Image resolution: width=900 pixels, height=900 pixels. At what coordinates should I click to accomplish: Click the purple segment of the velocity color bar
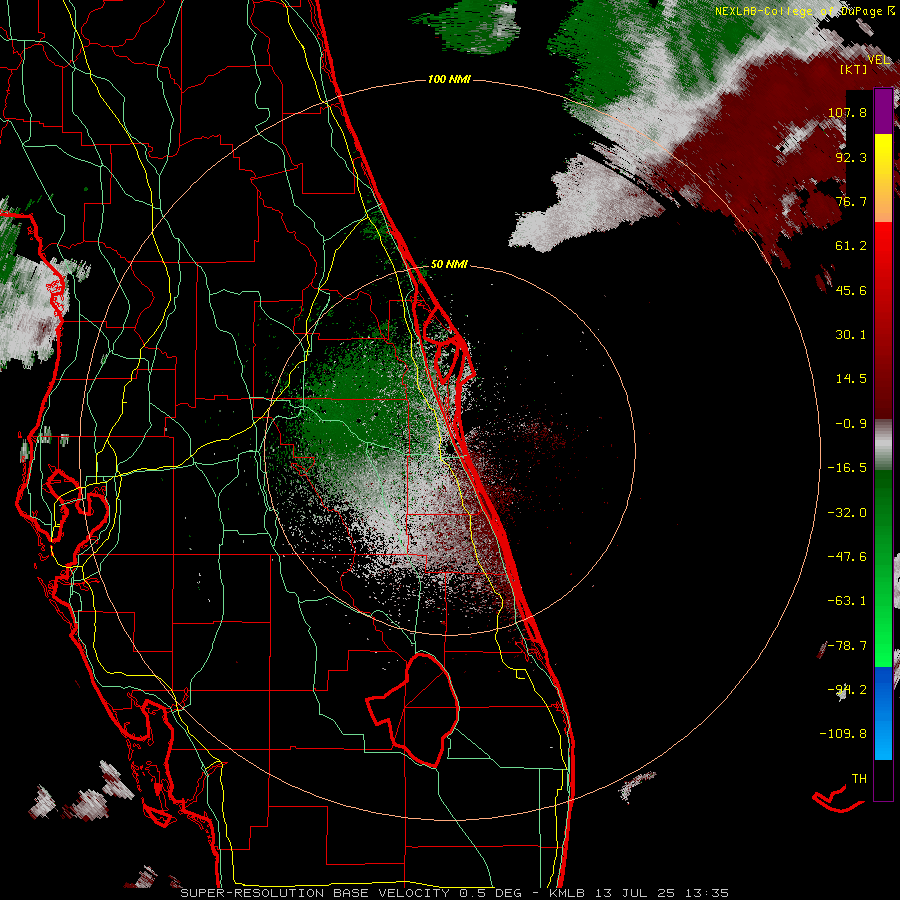point(883,111)
